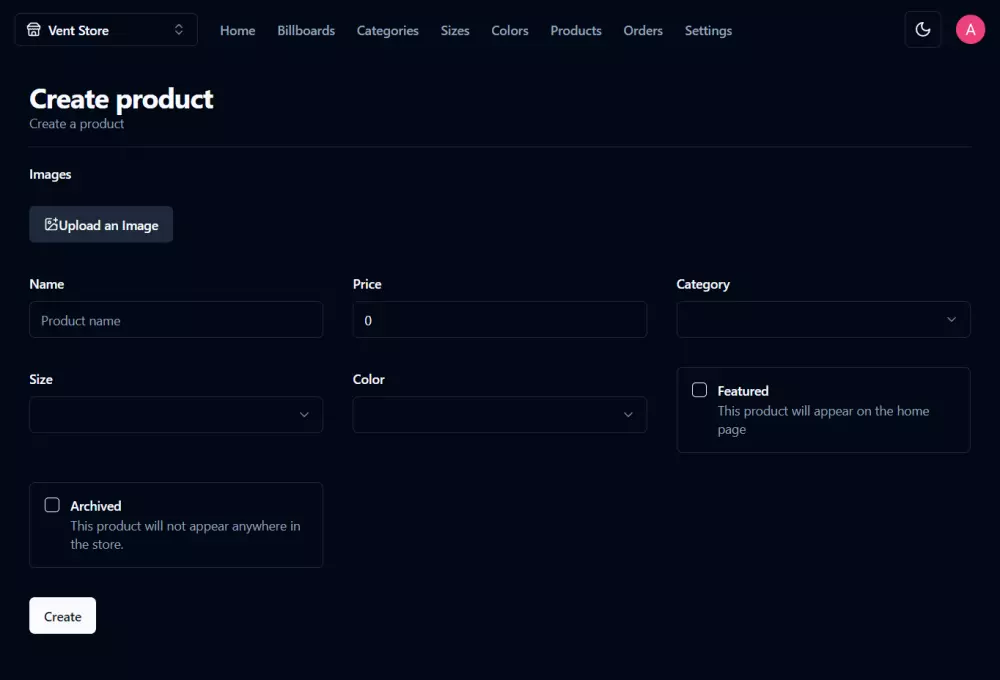Open the Category dropdown
Image resolution: width=1000 pixels, height=680 pixels.
tap(823, 320)
